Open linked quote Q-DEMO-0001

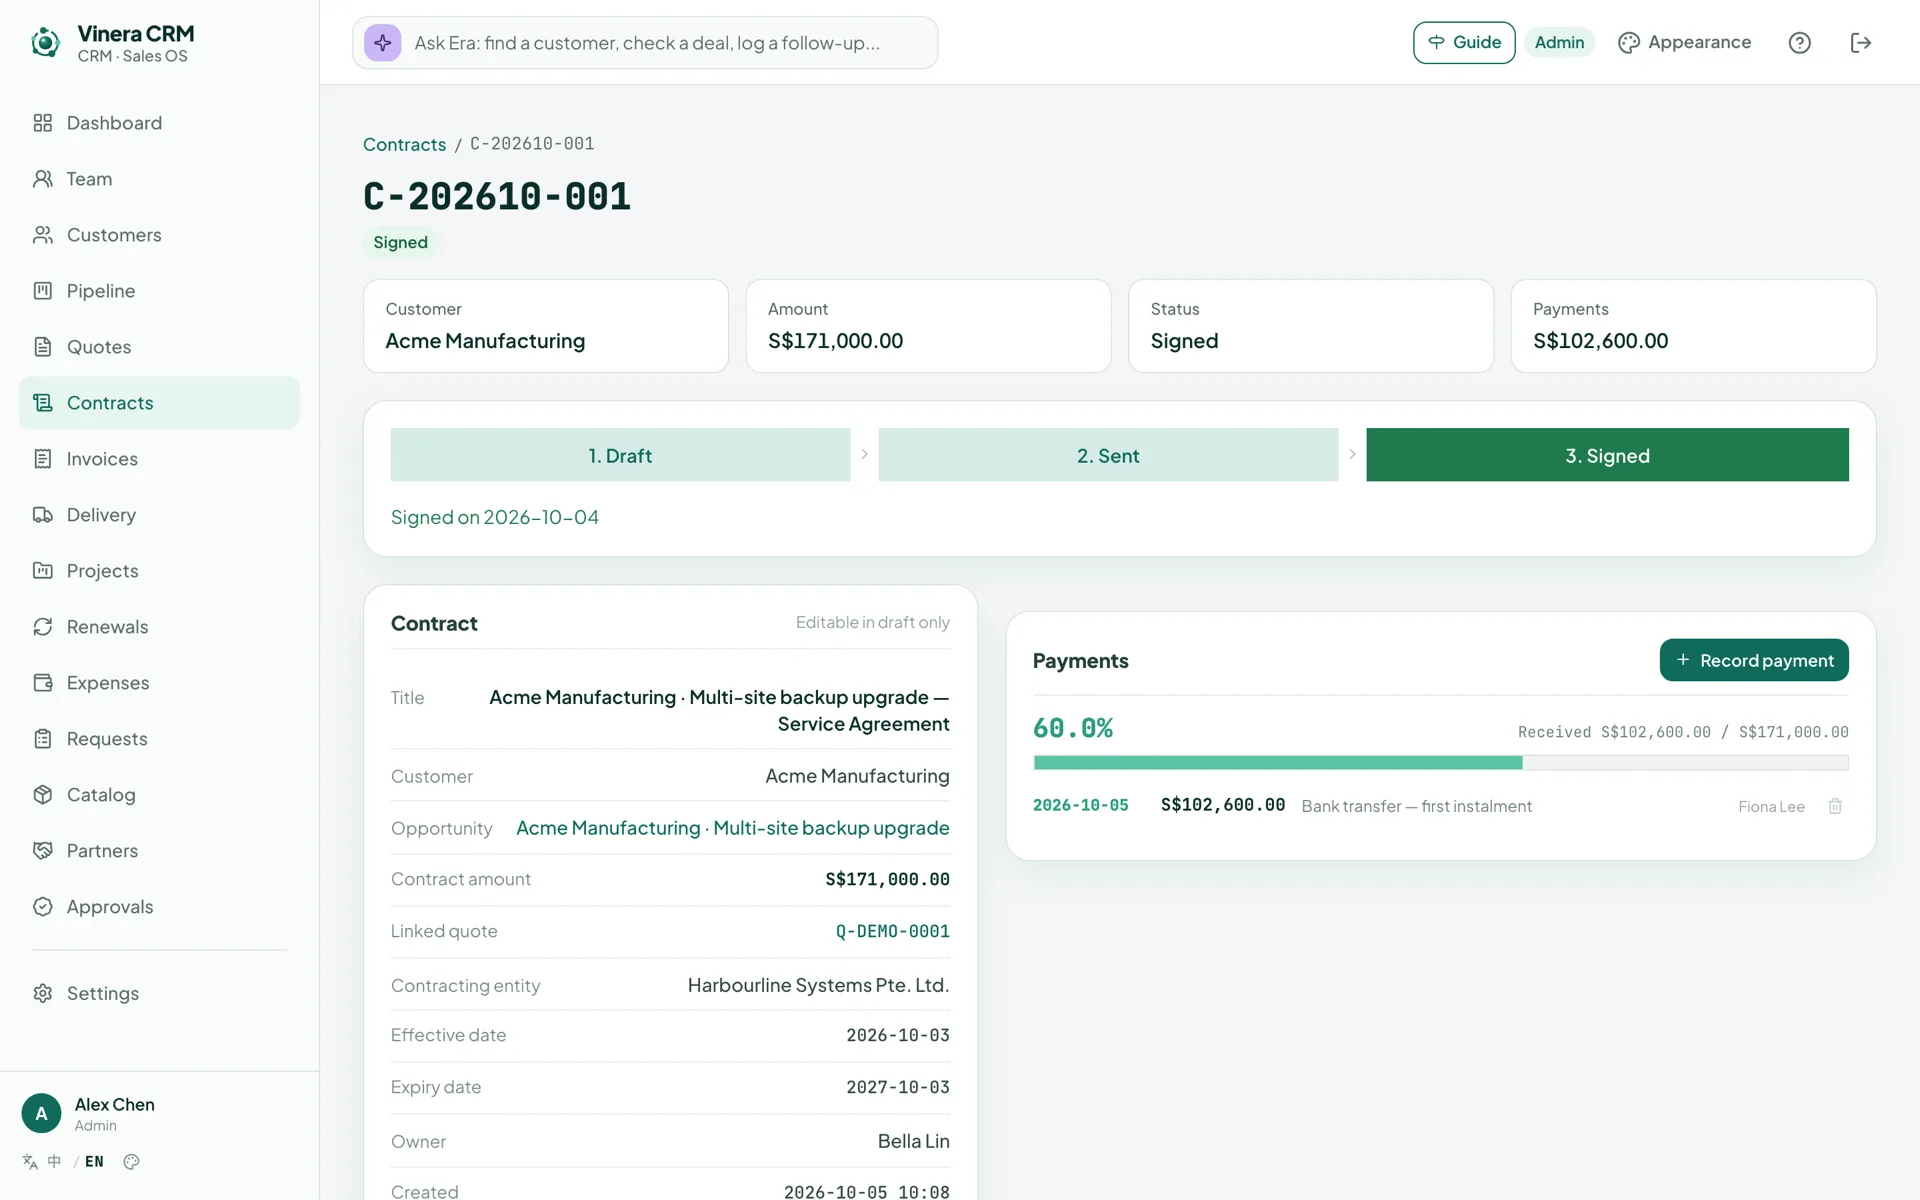[x=893, y=932]
